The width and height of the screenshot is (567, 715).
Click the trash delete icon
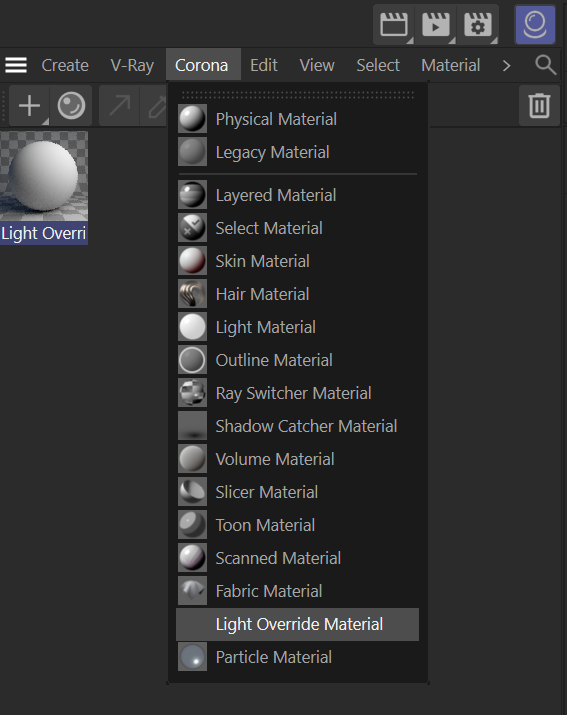pyautogui.click(x=539, y=106)
